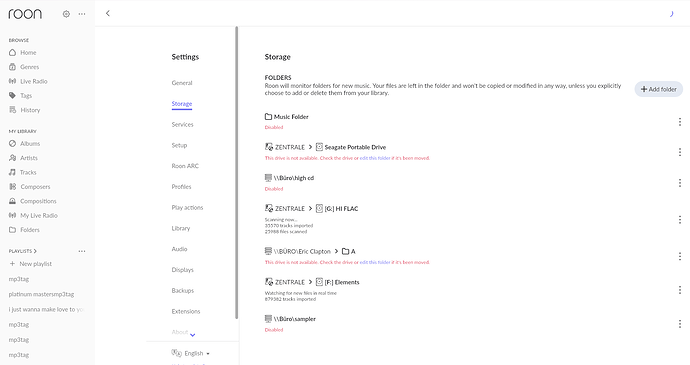
Task: Open options menu for [F:] Elements
Action: (x=680, y=289)
